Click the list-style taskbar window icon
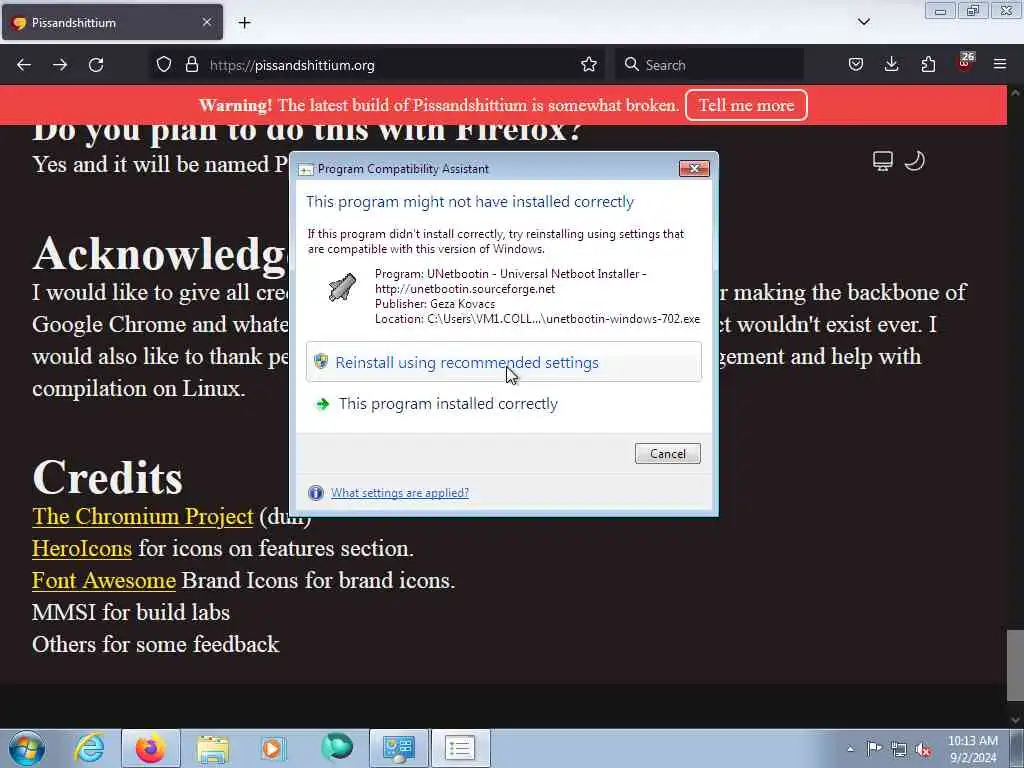Image resolution: width=1024 pixels, height=768 pixels. pyautogui.click(x=460, y=748)
